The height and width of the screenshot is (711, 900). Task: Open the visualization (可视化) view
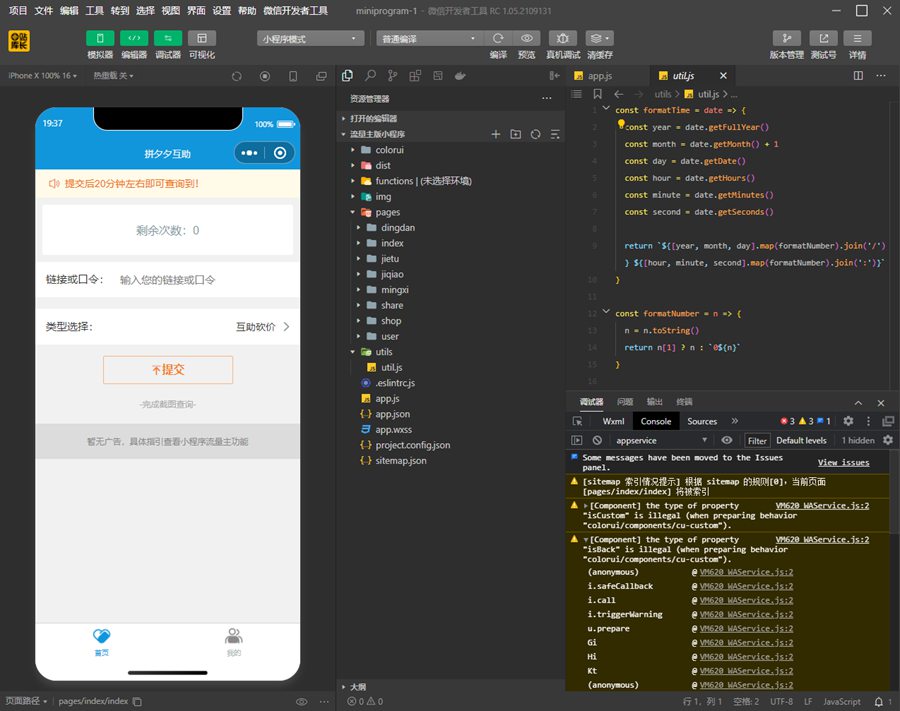click(202, 38)
